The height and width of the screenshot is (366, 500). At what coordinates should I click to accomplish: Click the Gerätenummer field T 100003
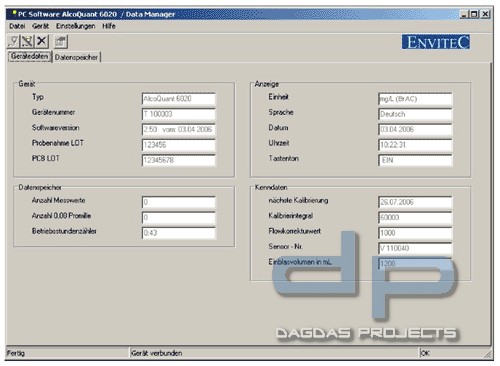coord(179,114)
